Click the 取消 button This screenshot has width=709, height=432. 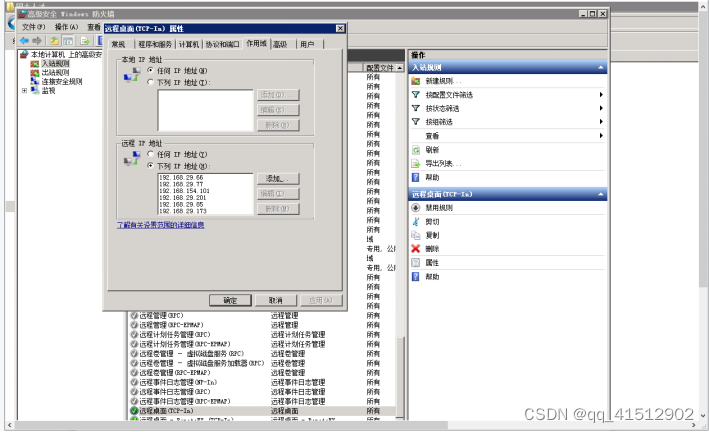coord(276,300)
